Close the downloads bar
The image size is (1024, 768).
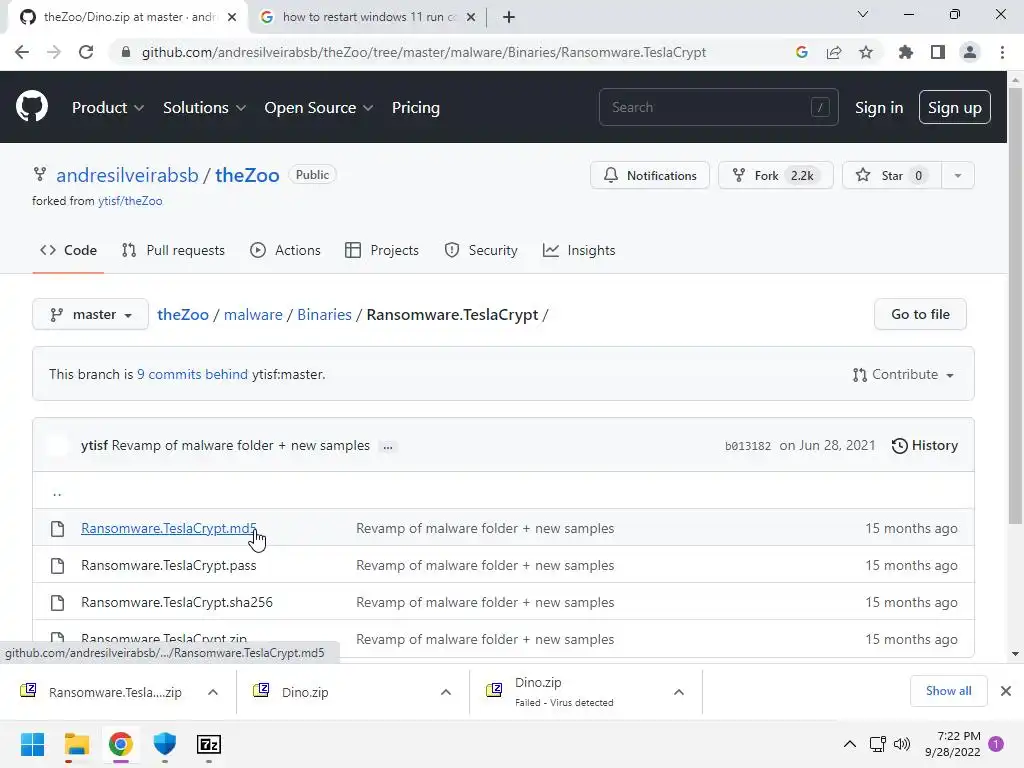1006,691
